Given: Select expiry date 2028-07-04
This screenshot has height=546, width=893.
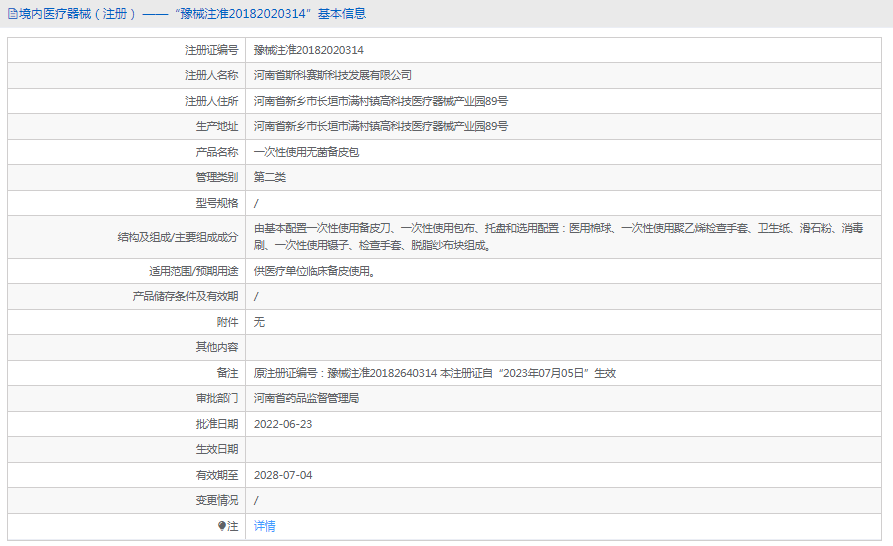Looking at the screenshot, I should (x=283, y=475).
